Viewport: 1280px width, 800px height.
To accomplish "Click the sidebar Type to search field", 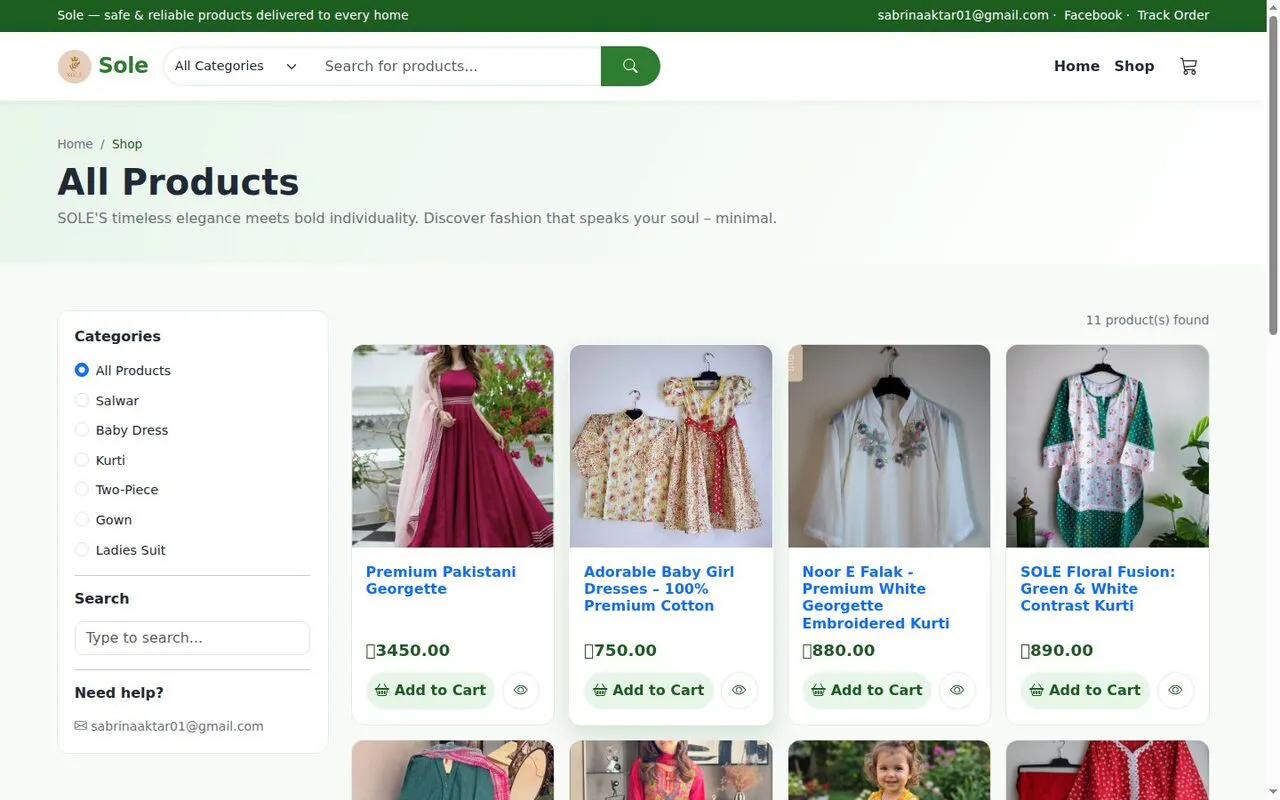I will click(192, 638).
